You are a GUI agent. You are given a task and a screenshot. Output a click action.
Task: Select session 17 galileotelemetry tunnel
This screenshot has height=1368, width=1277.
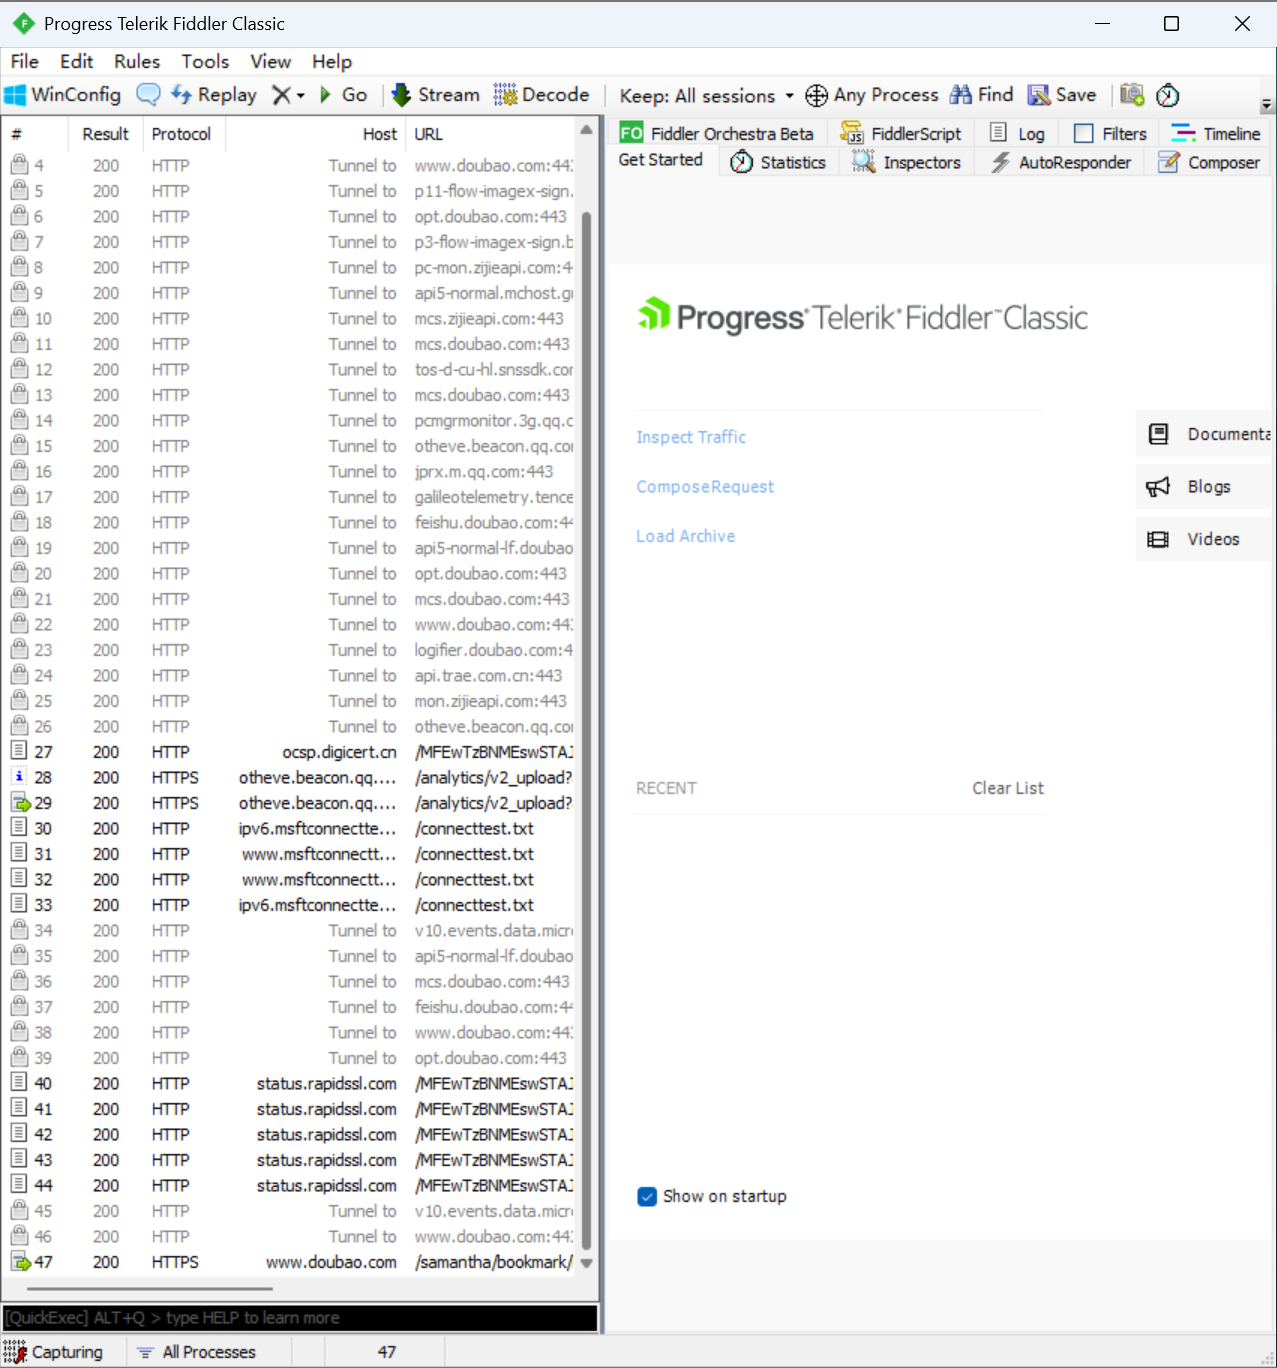pos(290,497)
